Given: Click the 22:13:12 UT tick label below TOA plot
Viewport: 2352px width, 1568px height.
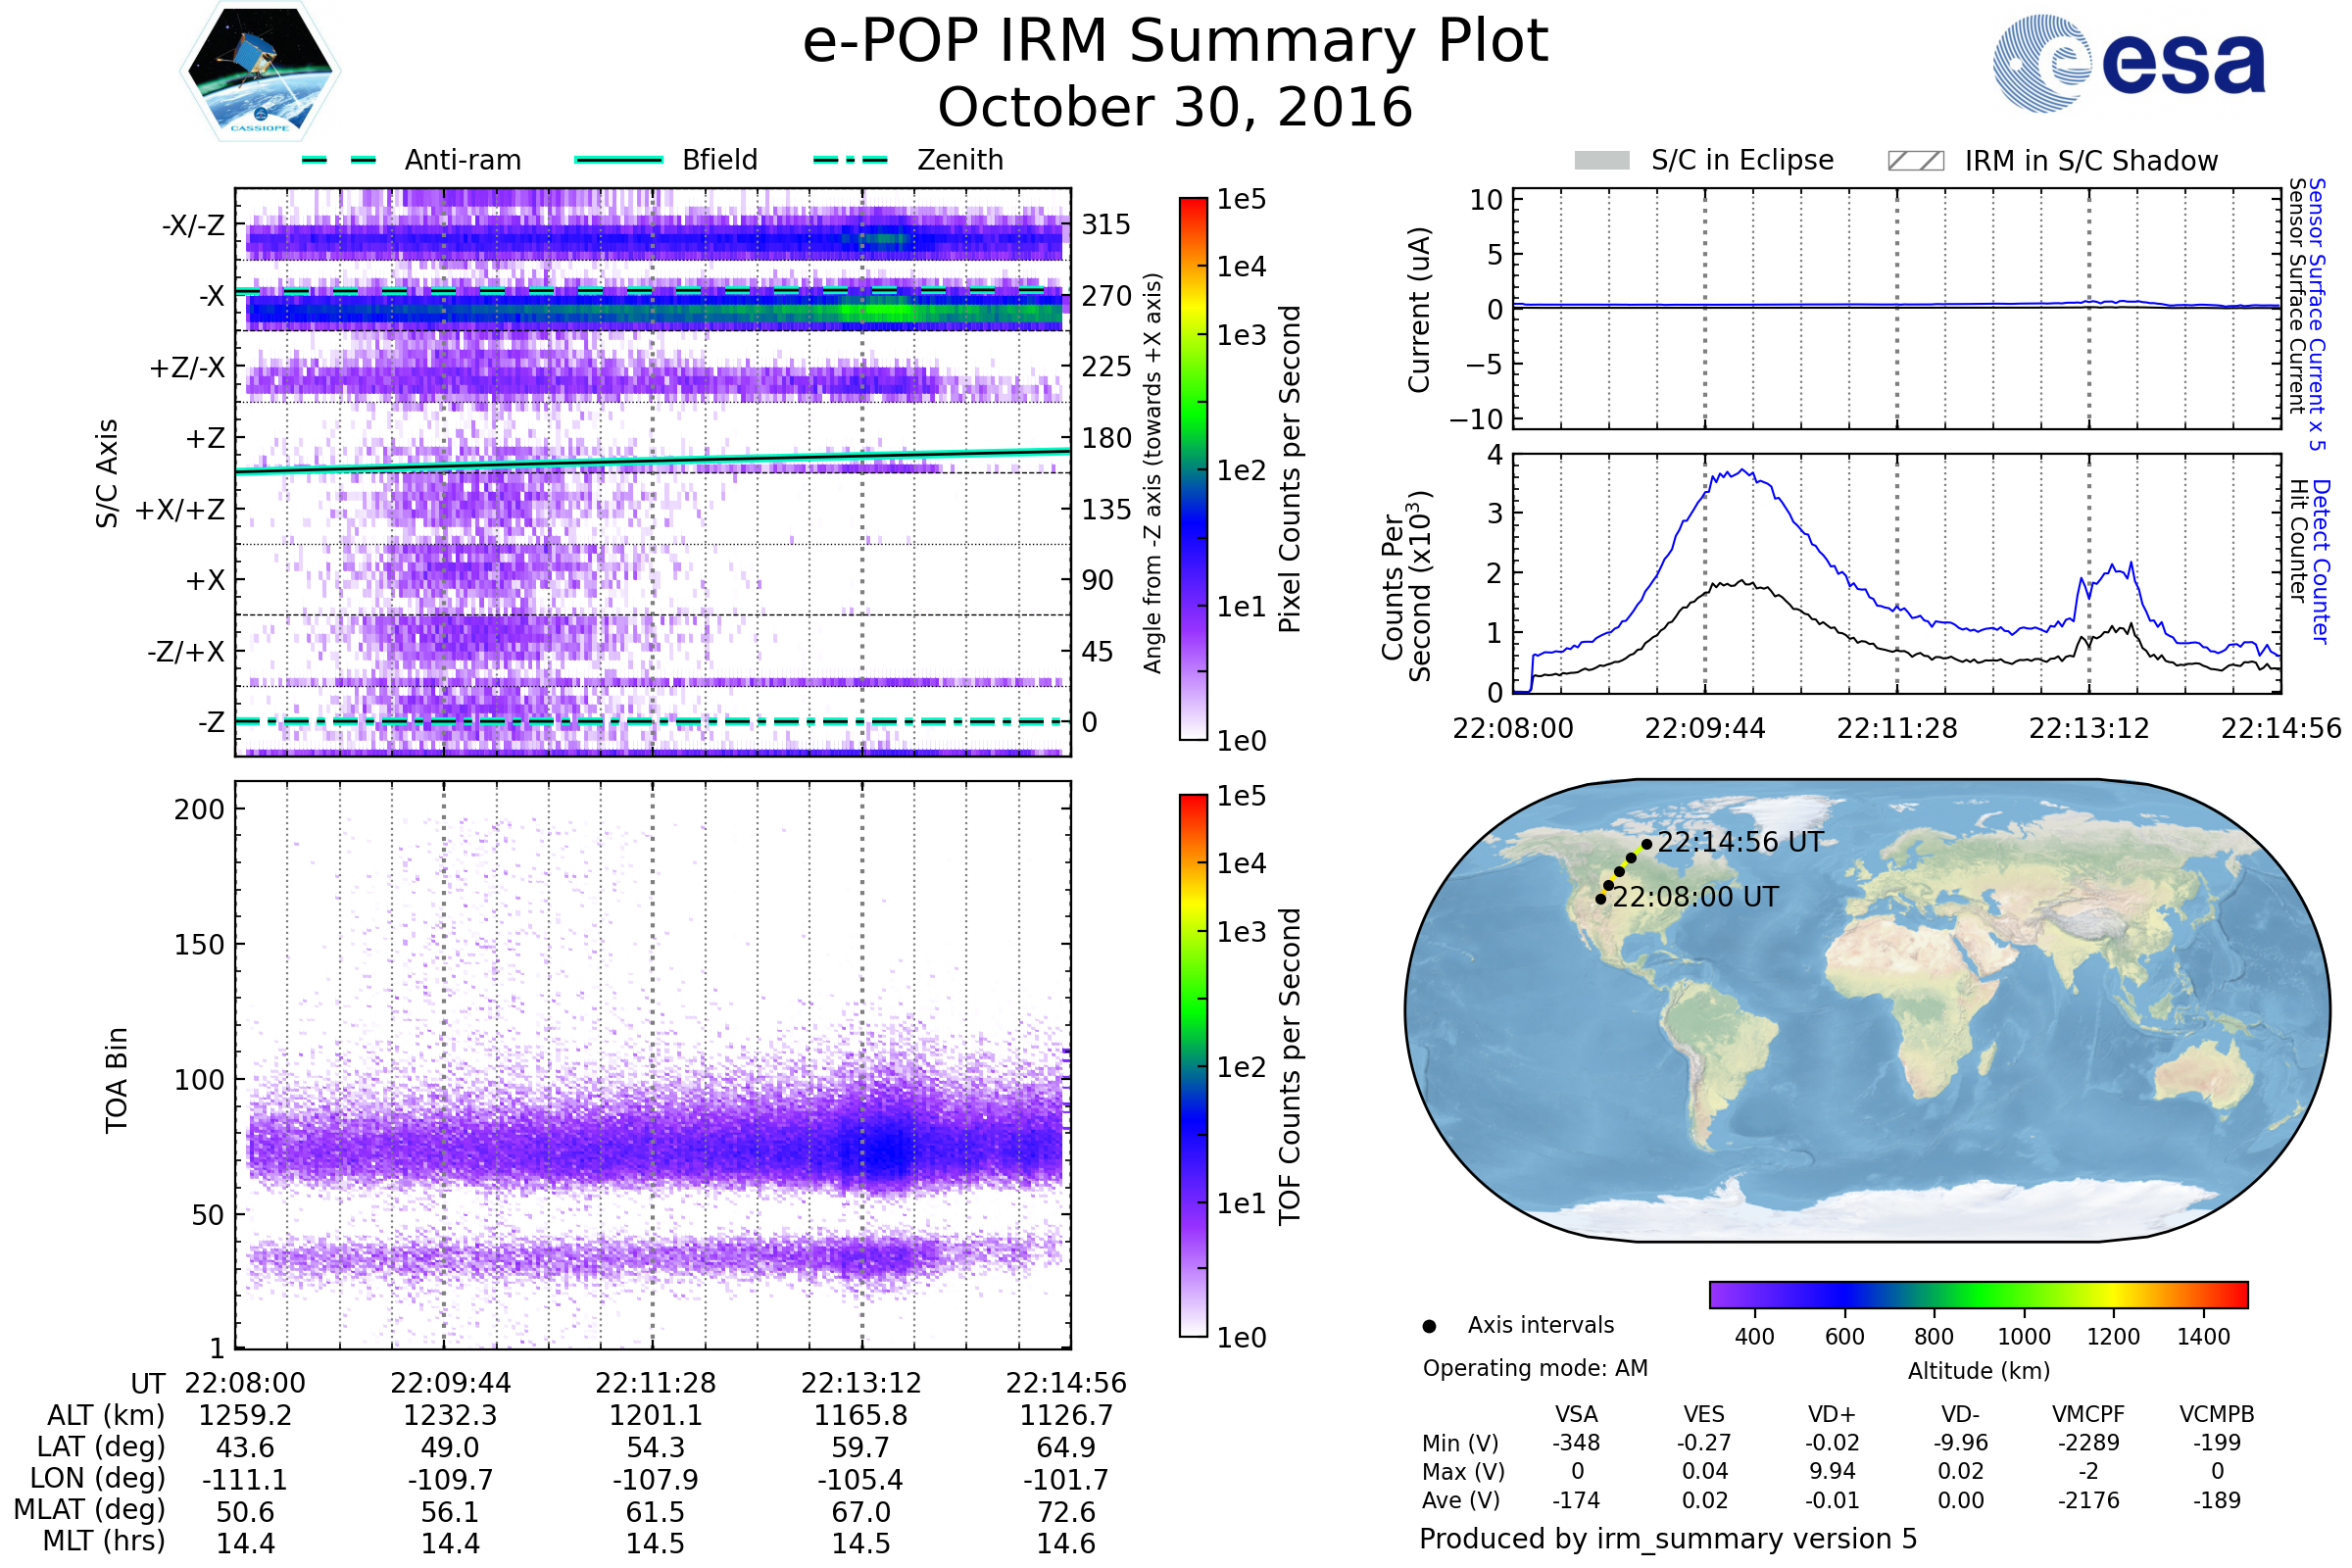Looking at the screenshot, I should [860, 1383].
